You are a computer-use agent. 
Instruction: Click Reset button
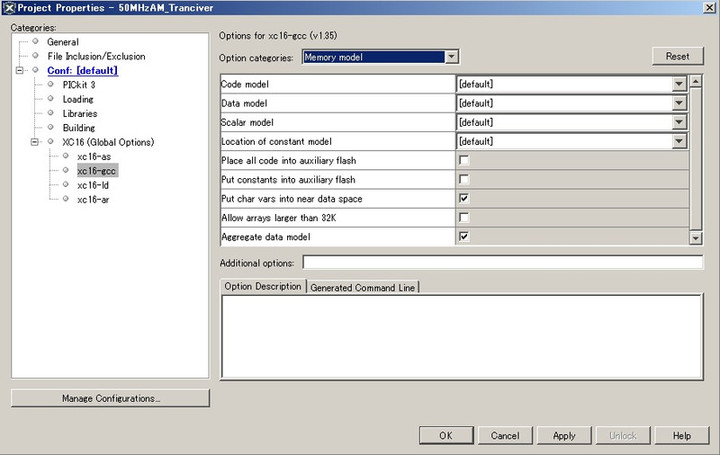677,56
